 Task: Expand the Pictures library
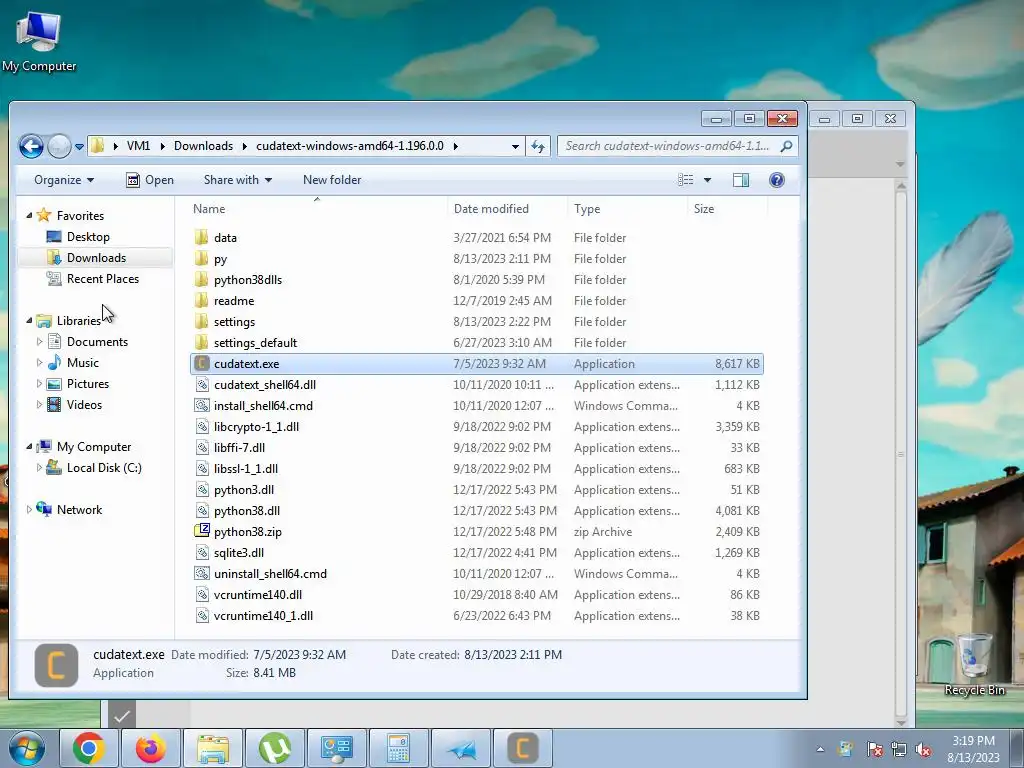coord(39,383)
